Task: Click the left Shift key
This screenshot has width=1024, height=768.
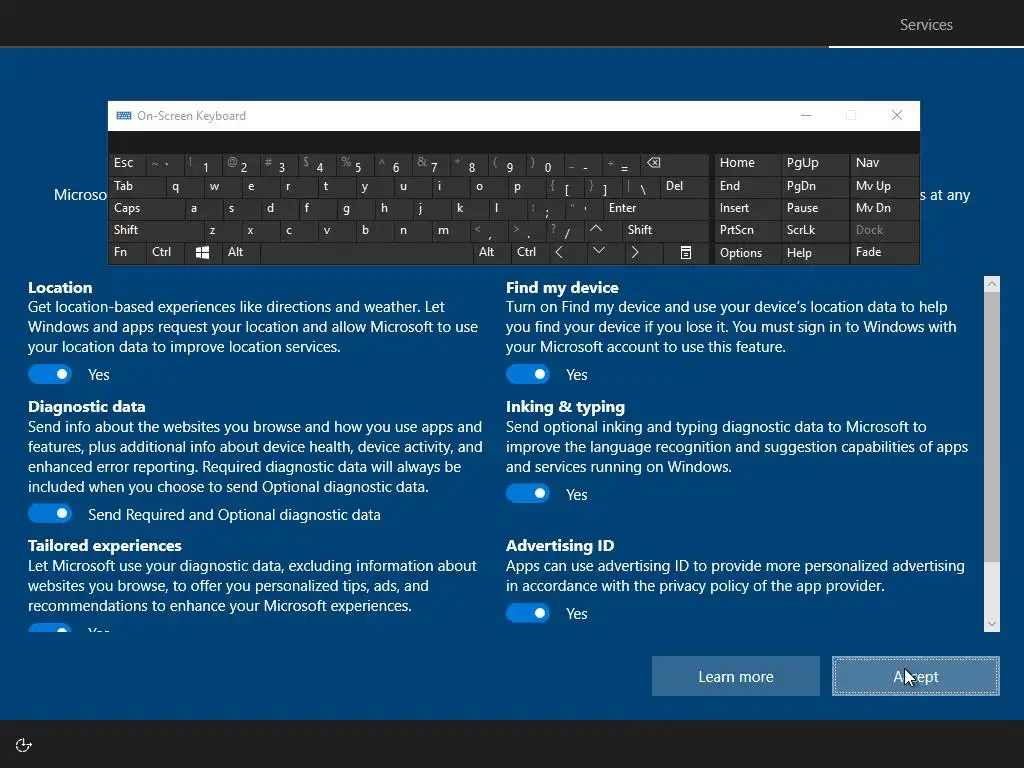Action: (155, 230)
